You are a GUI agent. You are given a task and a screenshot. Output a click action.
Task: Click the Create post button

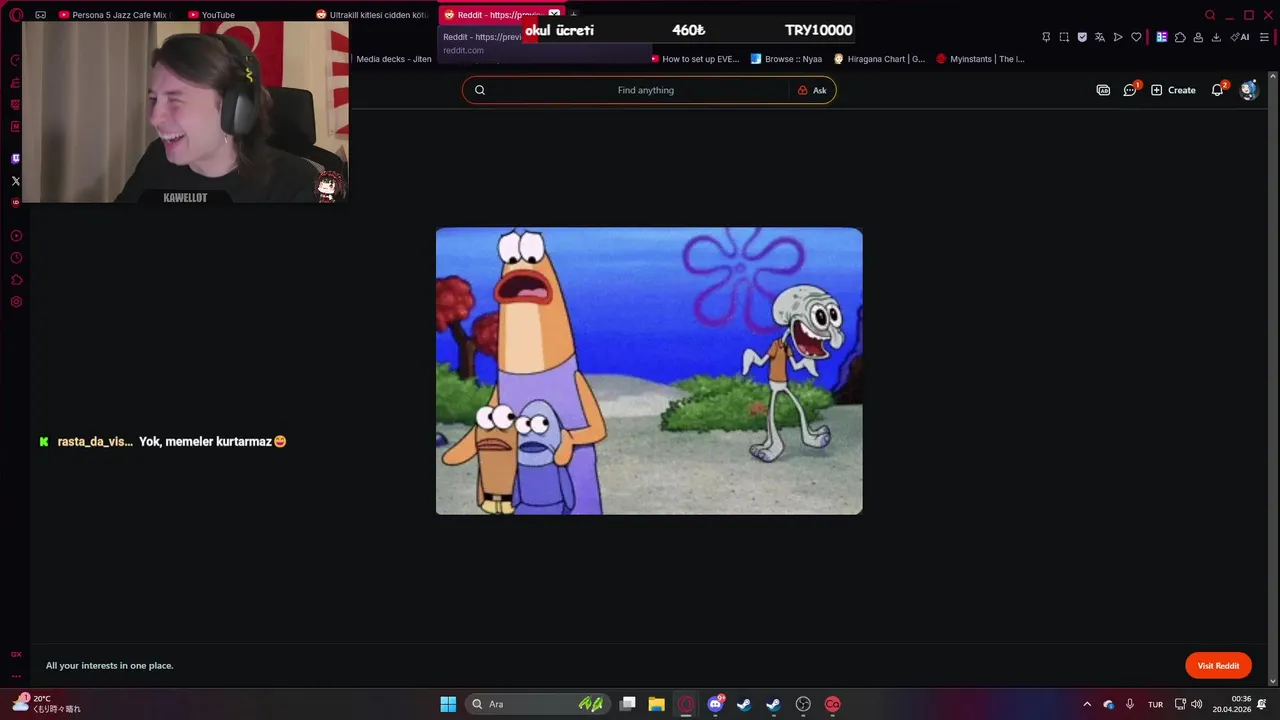[1173, 90]
